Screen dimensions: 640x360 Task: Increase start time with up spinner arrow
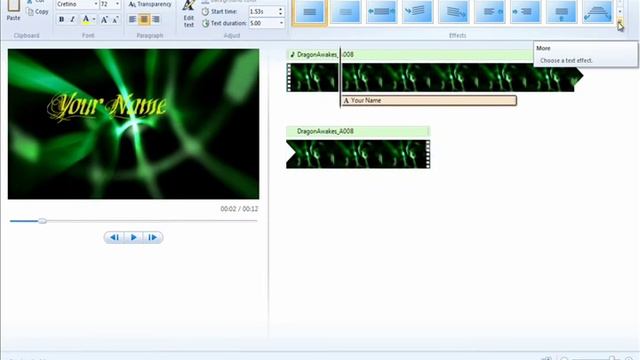click(280, 9)
